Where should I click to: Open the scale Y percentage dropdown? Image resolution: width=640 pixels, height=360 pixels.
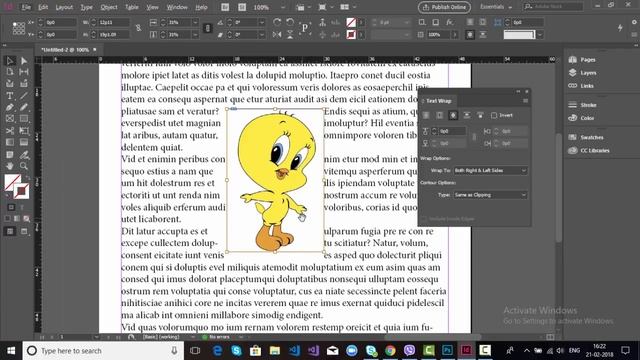[195, 35]
